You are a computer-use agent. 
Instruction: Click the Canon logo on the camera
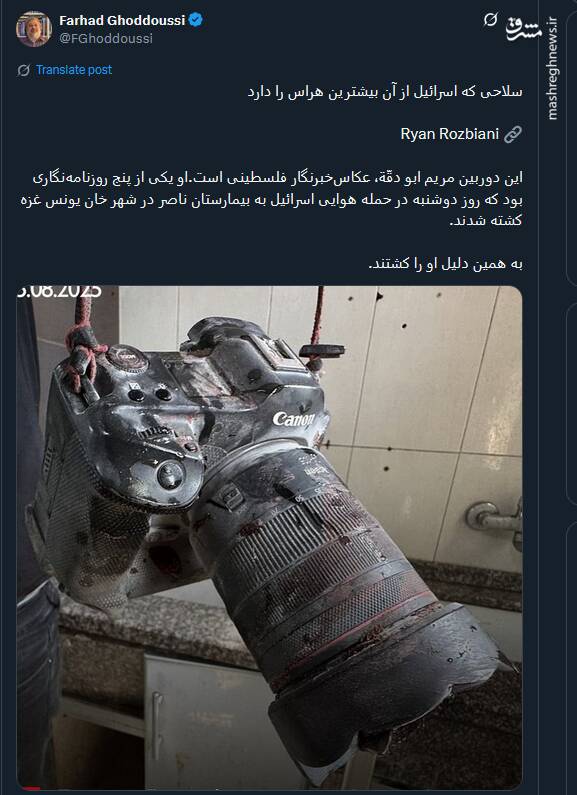coord(294,419)
